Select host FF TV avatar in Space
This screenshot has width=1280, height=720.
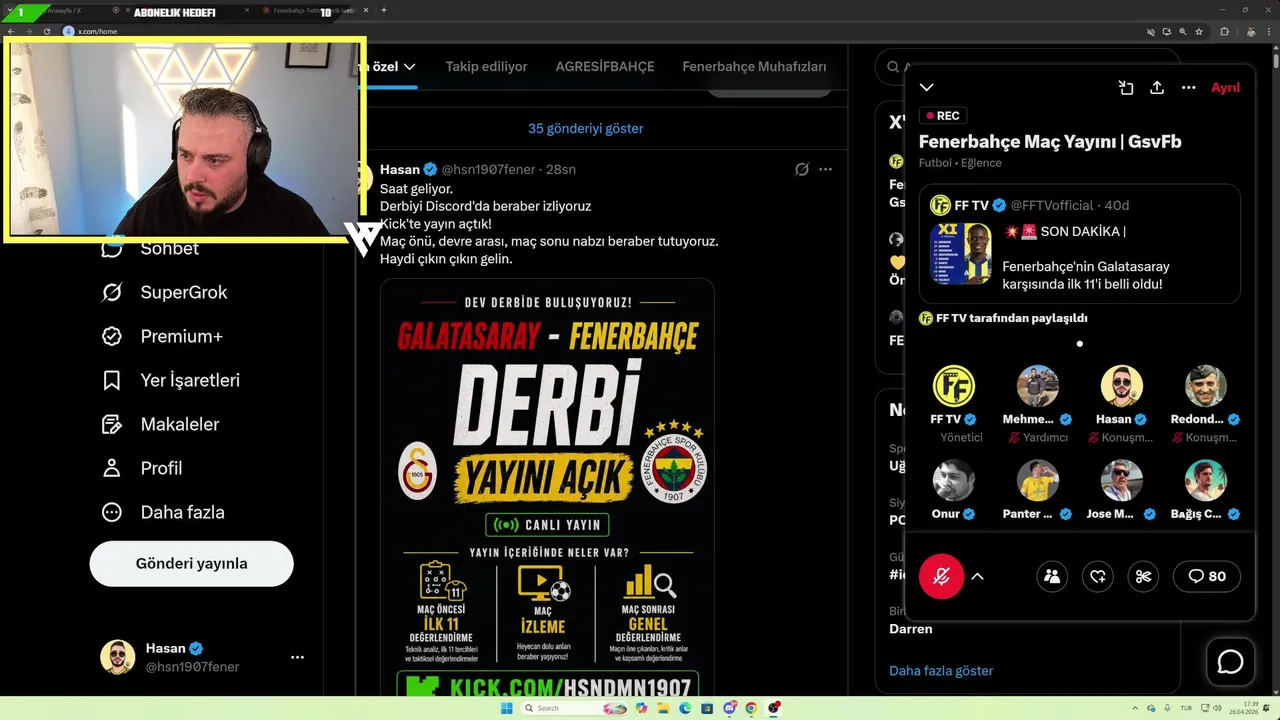[953, 386]
